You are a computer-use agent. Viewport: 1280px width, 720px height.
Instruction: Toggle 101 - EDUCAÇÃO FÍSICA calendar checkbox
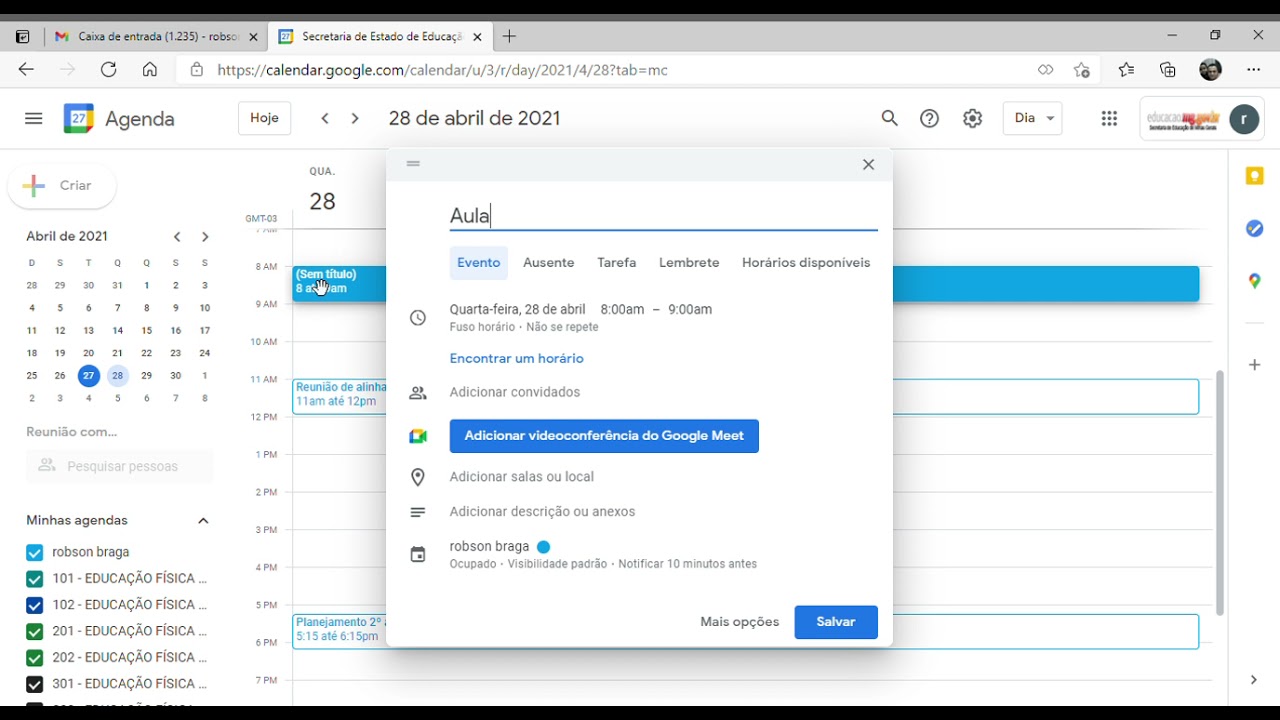35,579
